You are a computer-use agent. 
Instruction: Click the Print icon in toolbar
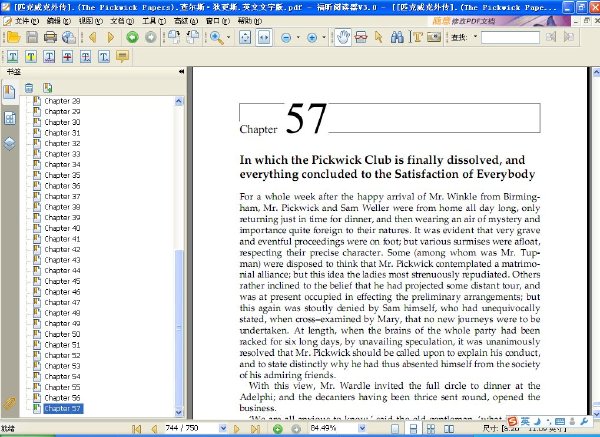click(50, 37)
